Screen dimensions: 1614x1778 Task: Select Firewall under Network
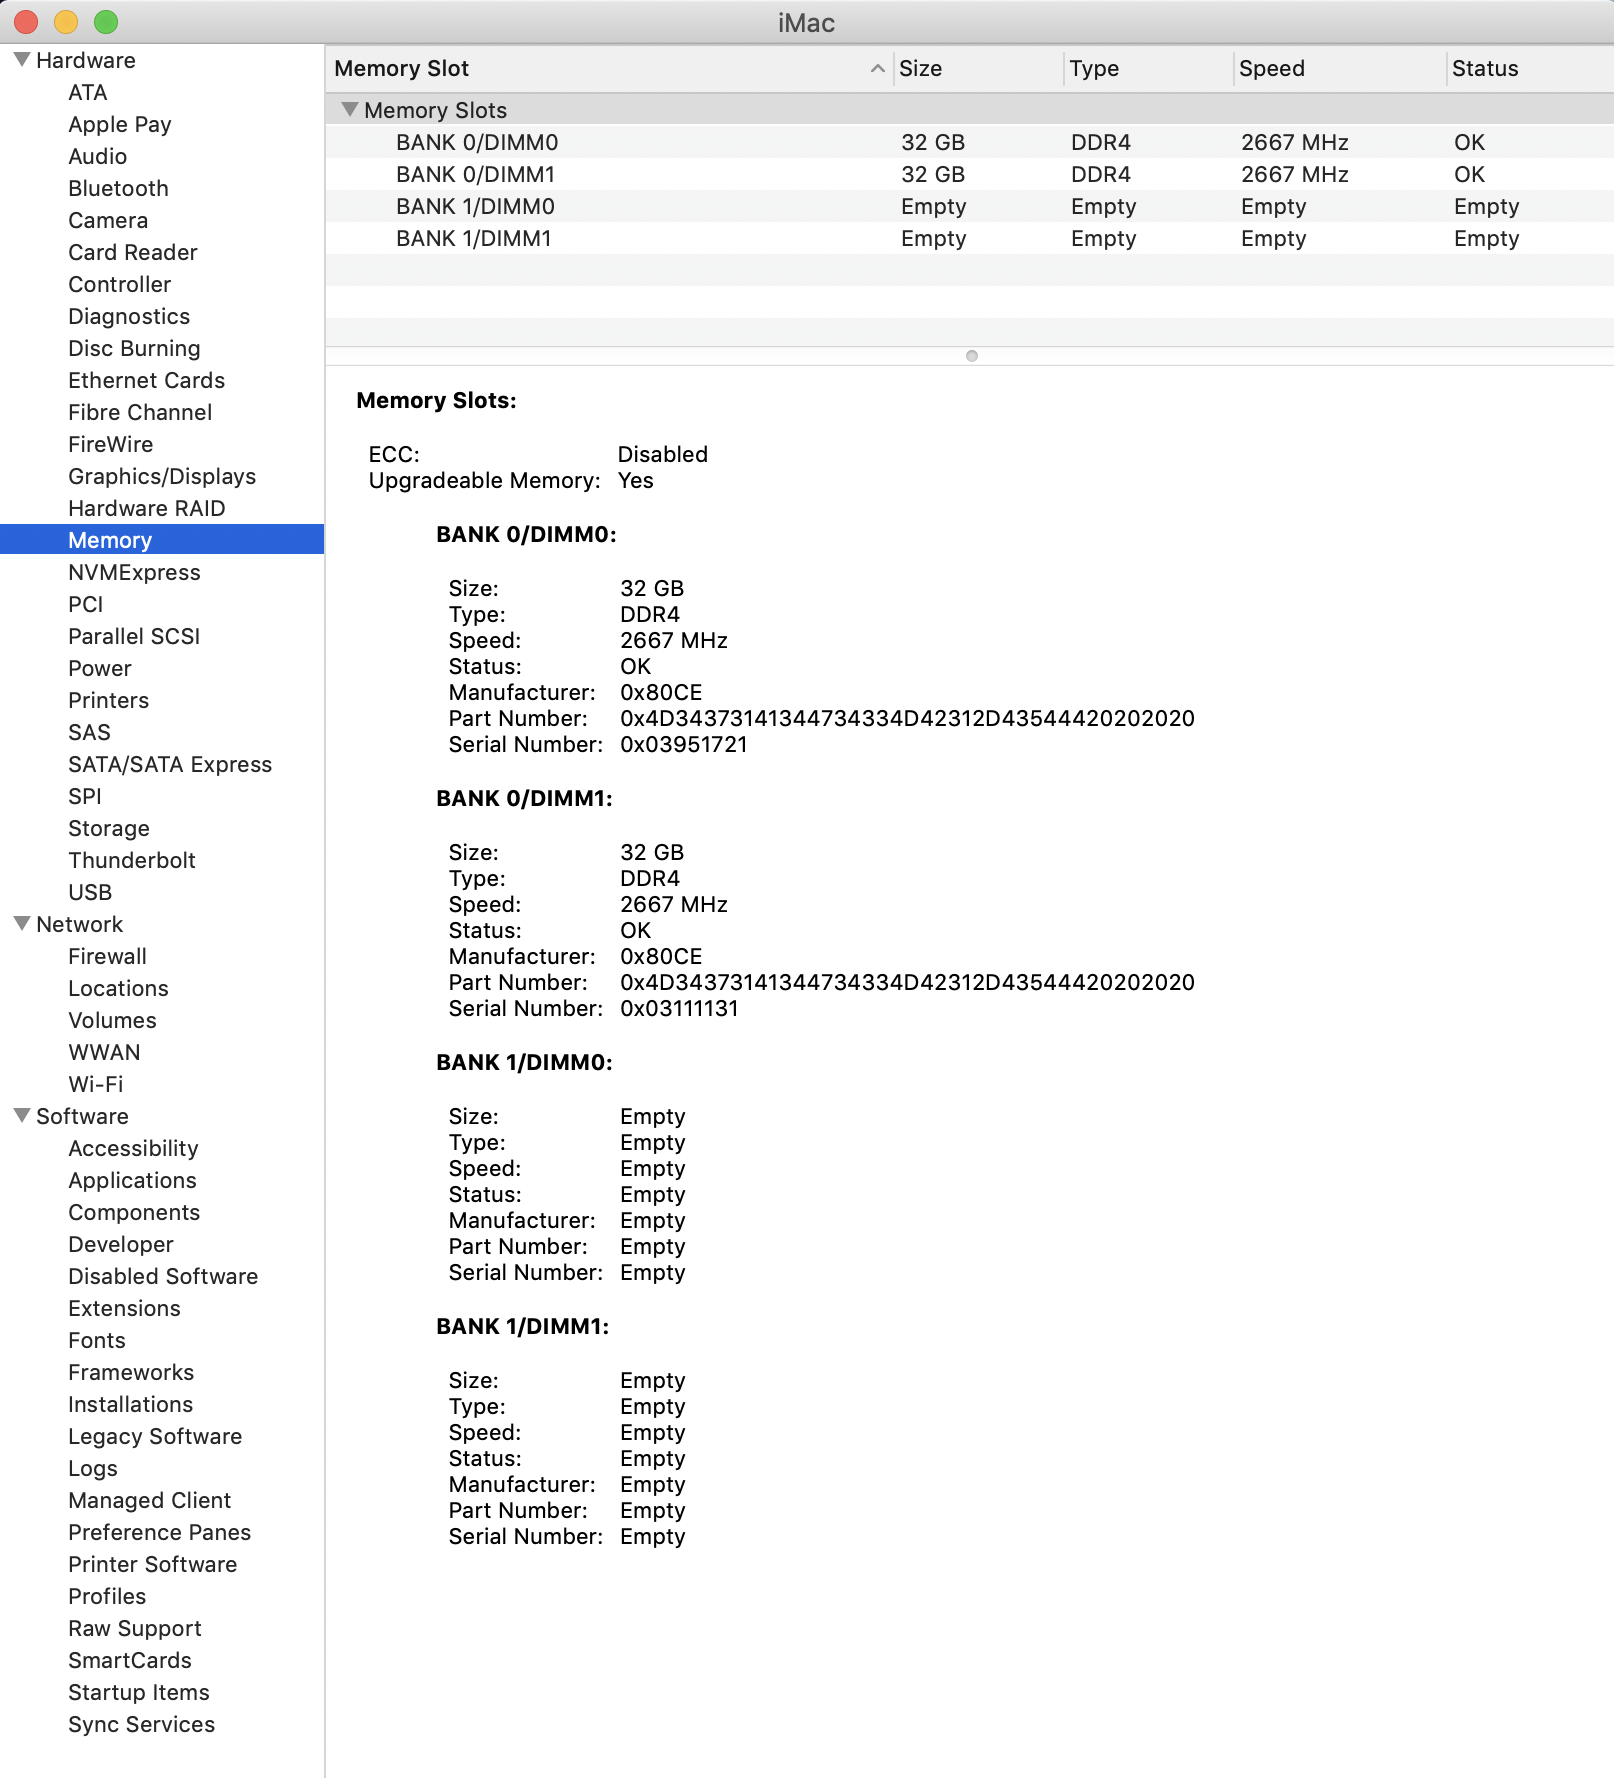[x=108, y=956]
